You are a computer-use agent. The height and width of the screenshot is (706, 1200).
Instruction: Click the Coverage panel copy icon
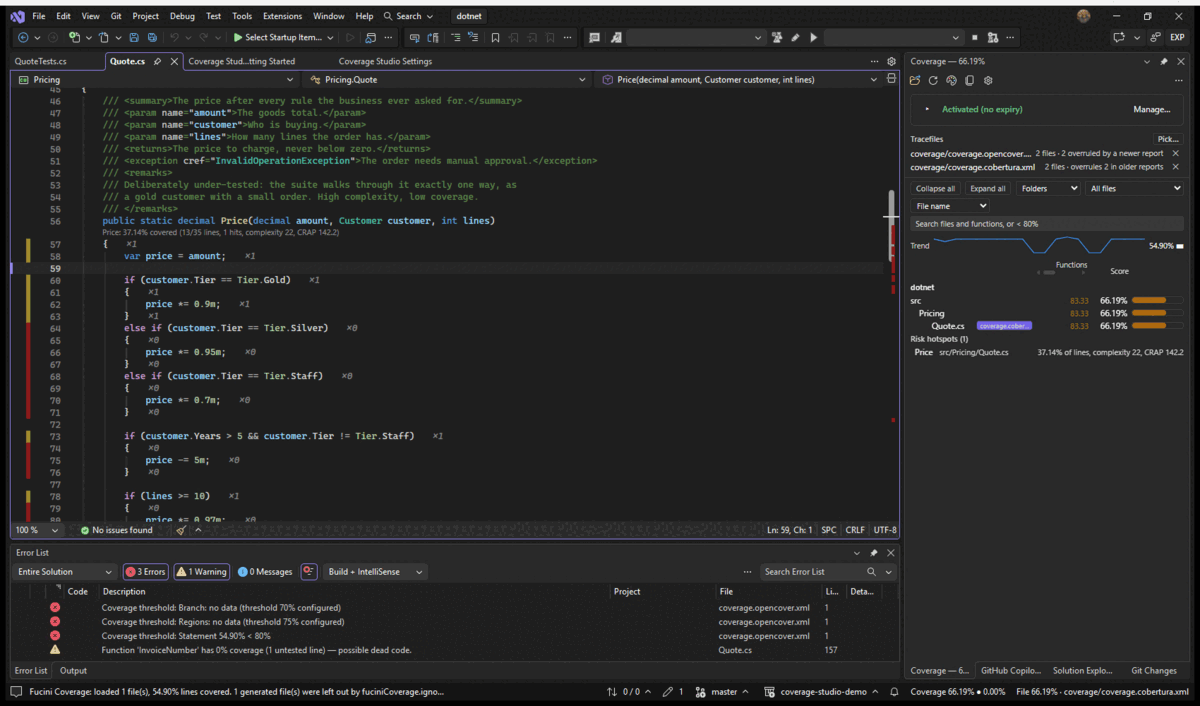(x=969, y=80)
